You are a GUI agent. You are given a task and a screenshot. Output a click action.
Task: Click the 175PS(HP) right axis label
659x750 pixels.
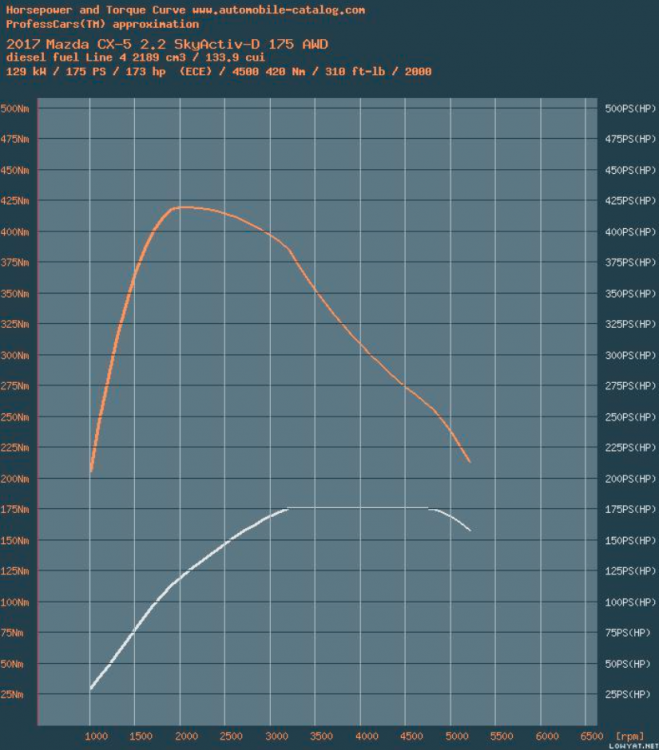(x=628, y=510)
